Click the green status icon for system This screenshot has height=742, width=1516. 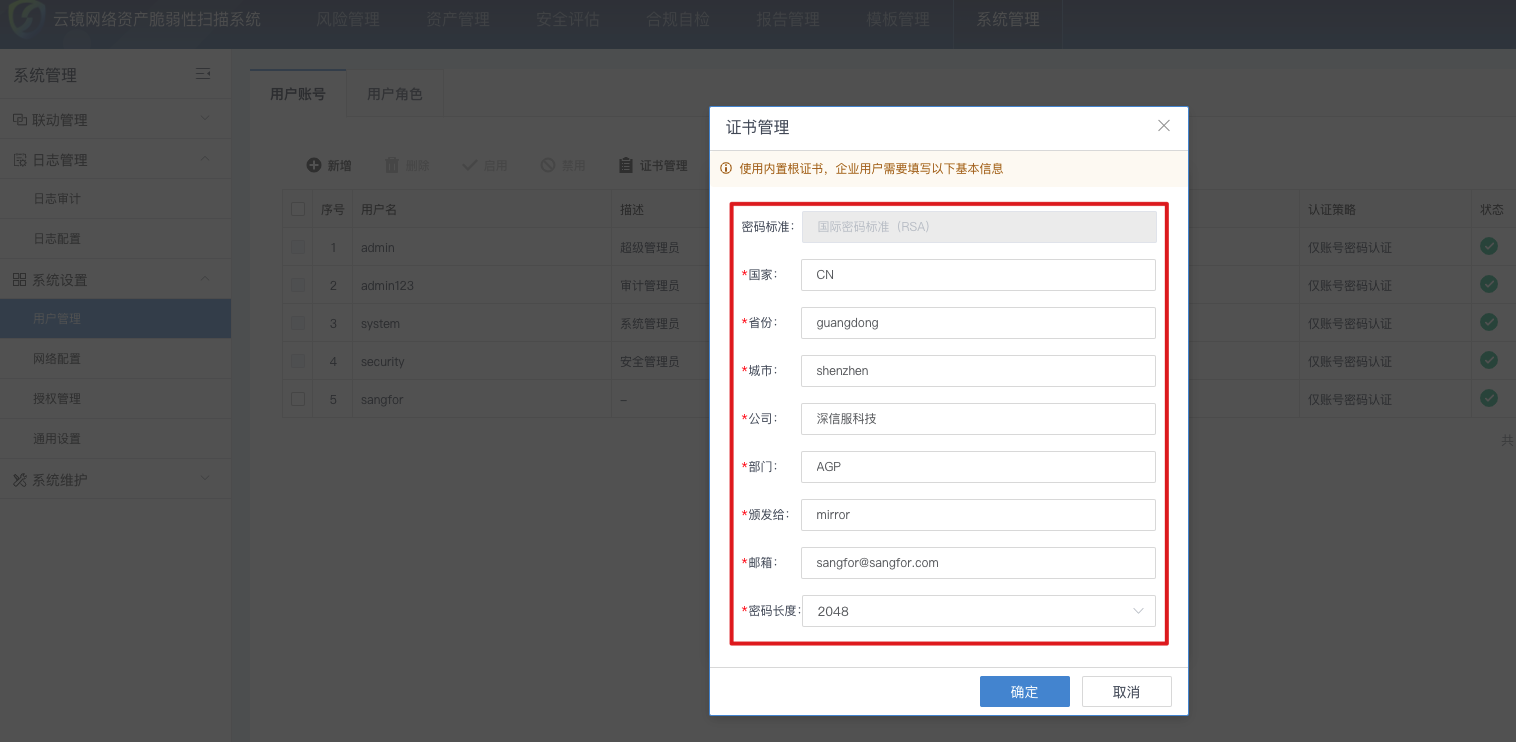point(1489,322)
